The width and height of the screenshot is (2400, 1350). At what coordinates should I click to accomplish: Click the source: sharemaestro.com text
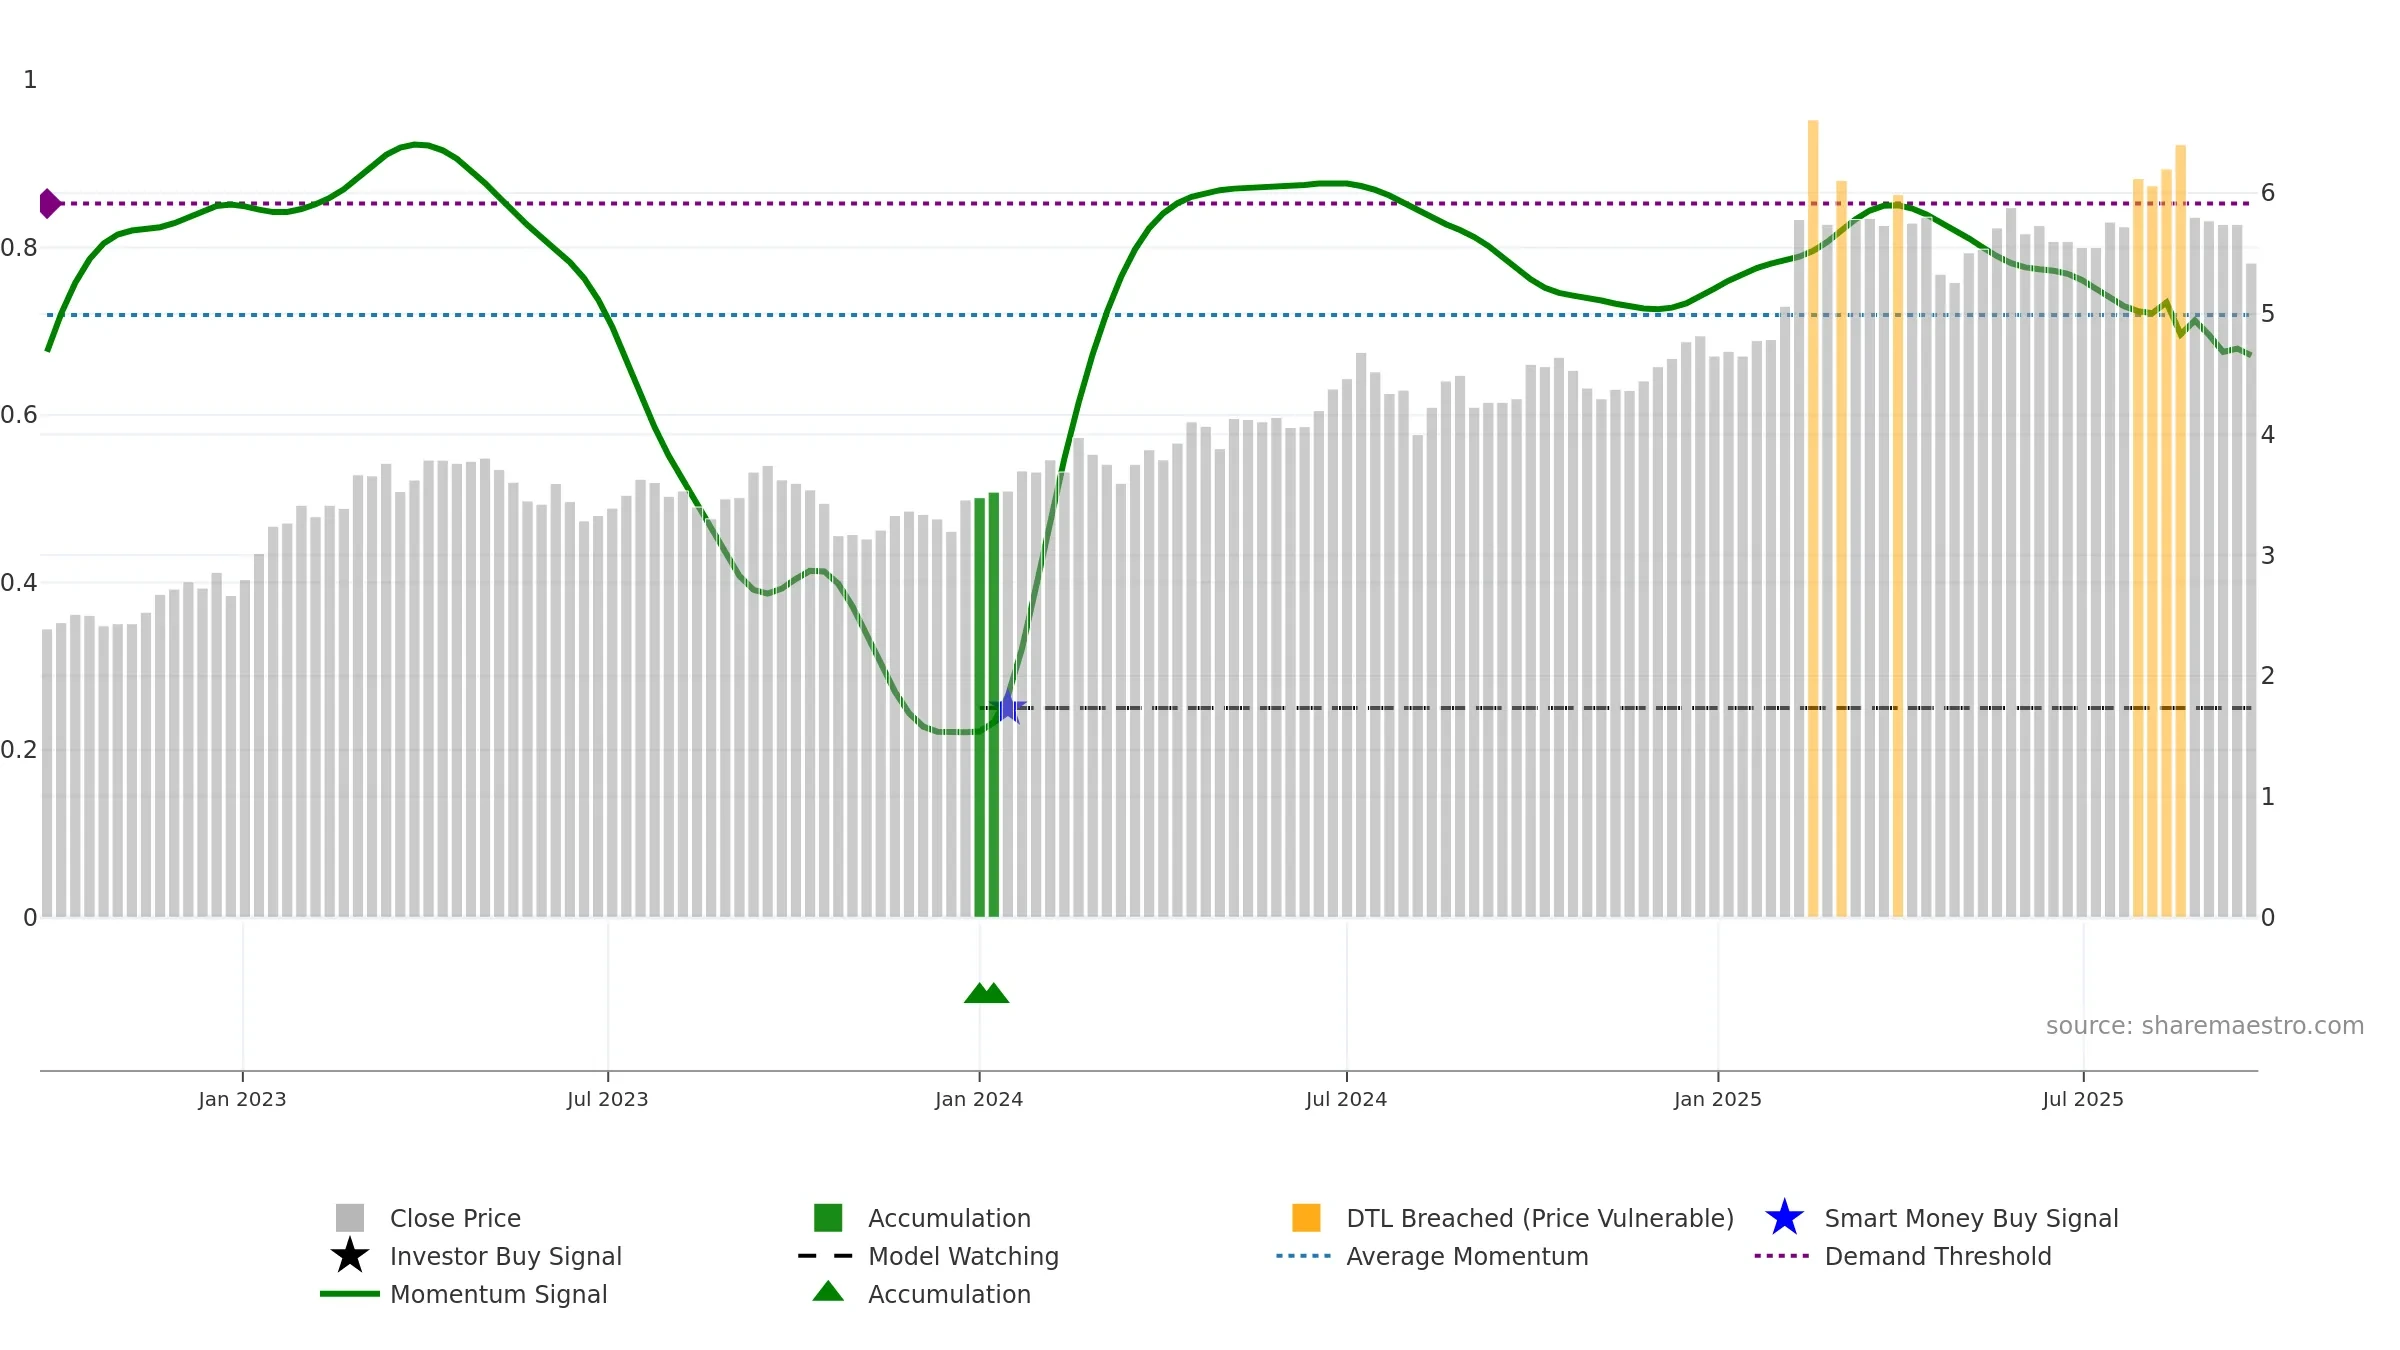[2205, 1026]
